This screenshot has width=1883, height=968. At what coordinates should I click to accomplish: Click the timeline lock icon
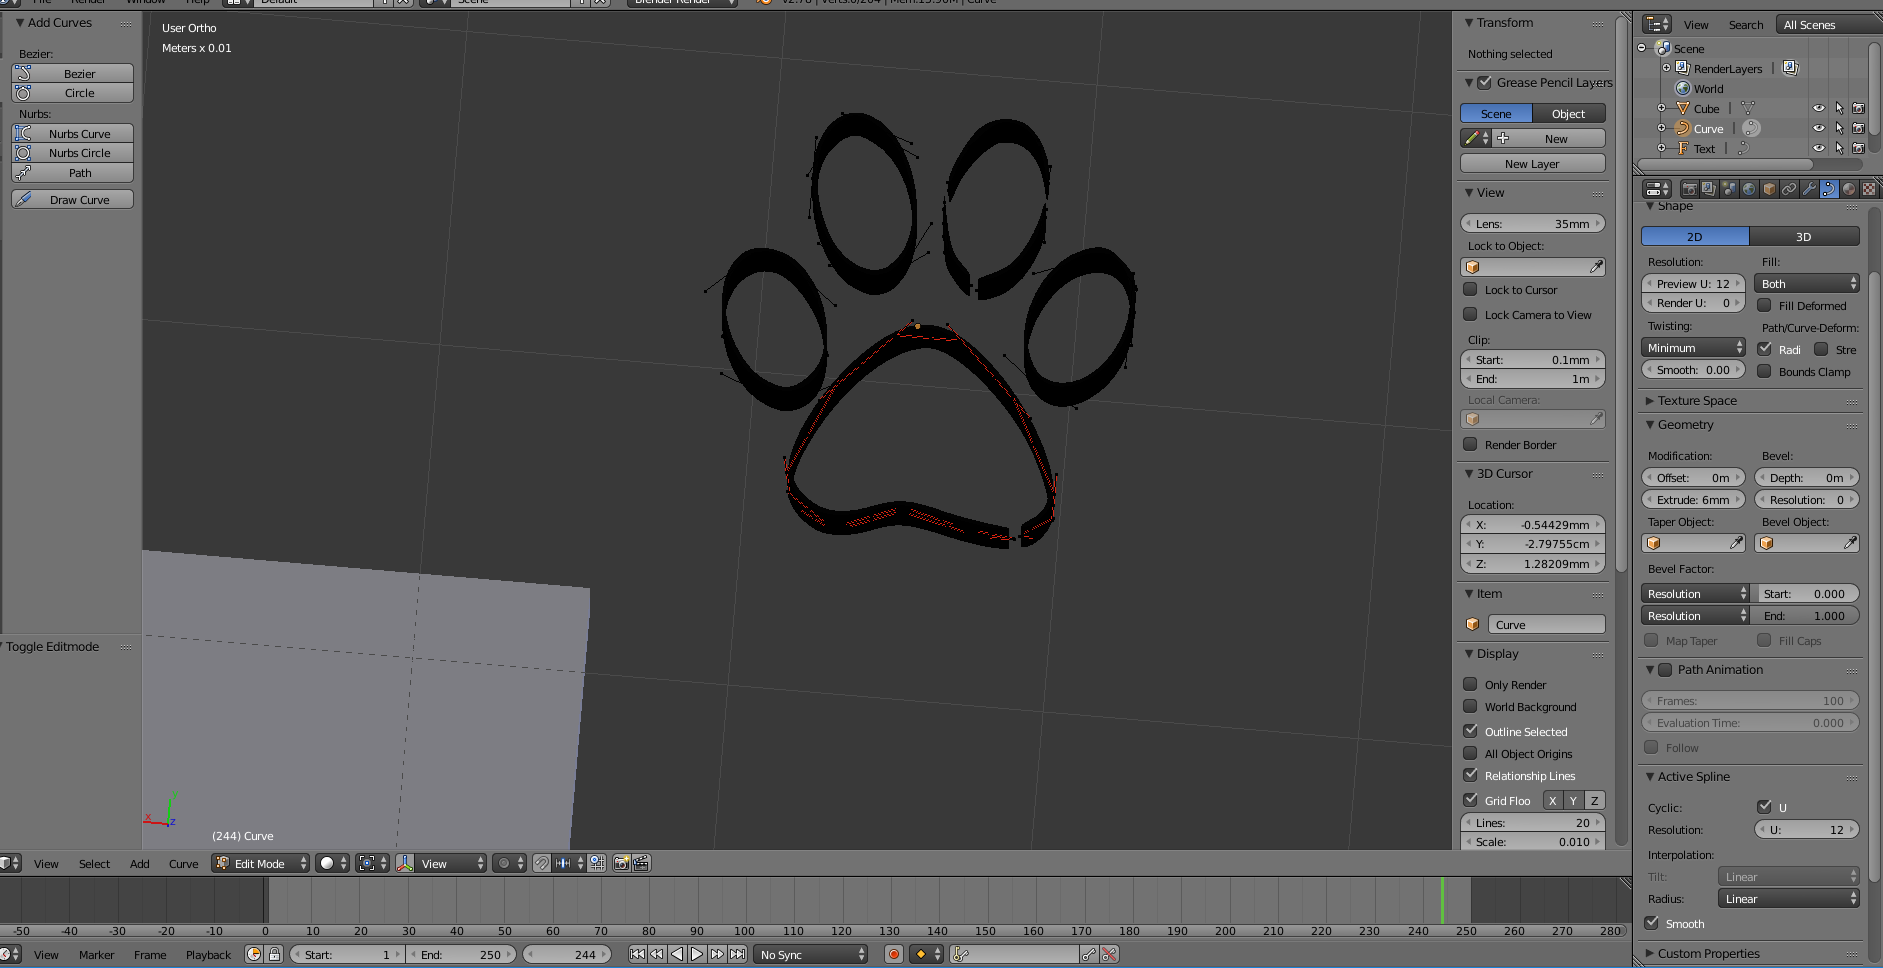pyautogui.click(x=274, y=955)
